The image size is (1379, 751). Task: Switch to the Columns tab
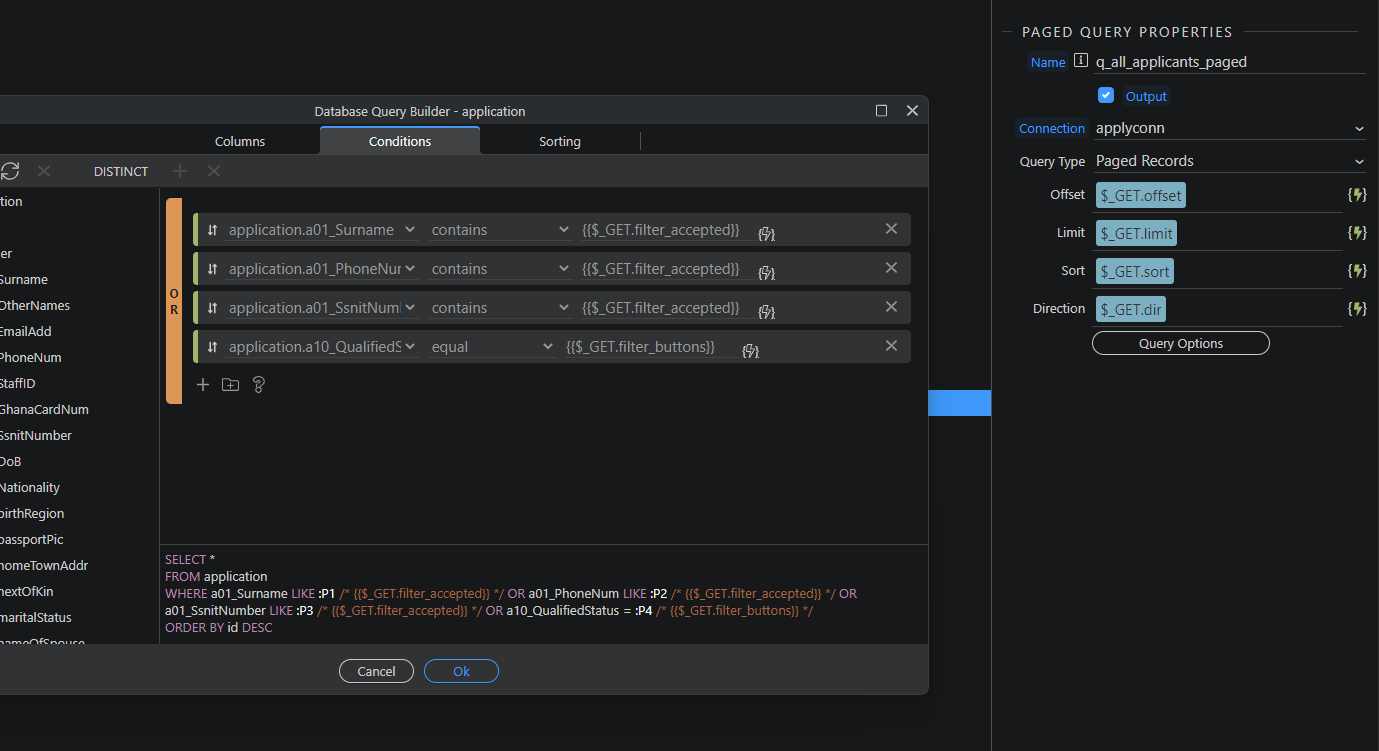(240, 141)
